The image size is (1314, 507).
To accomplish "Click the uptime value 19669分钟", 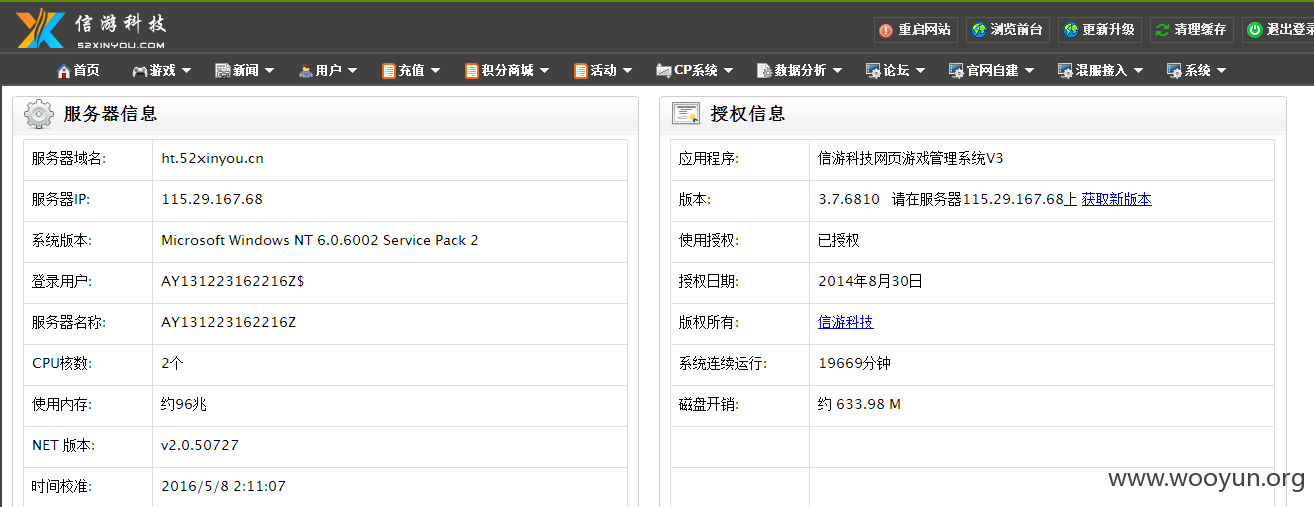I will tap(855, 363).
